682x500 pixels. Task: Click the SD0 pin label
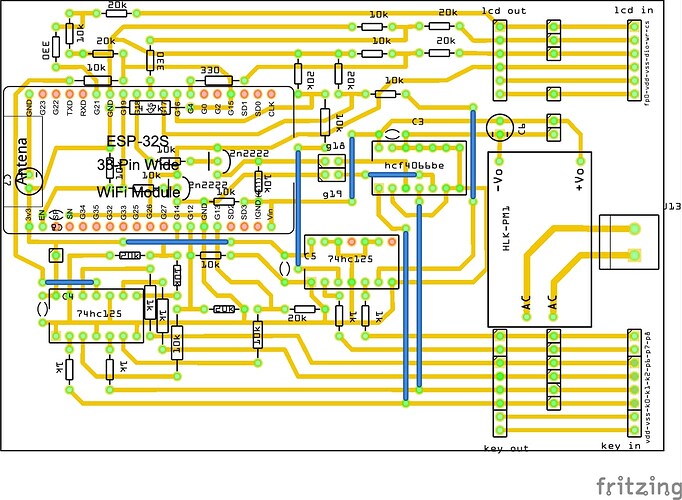[258, 108]
